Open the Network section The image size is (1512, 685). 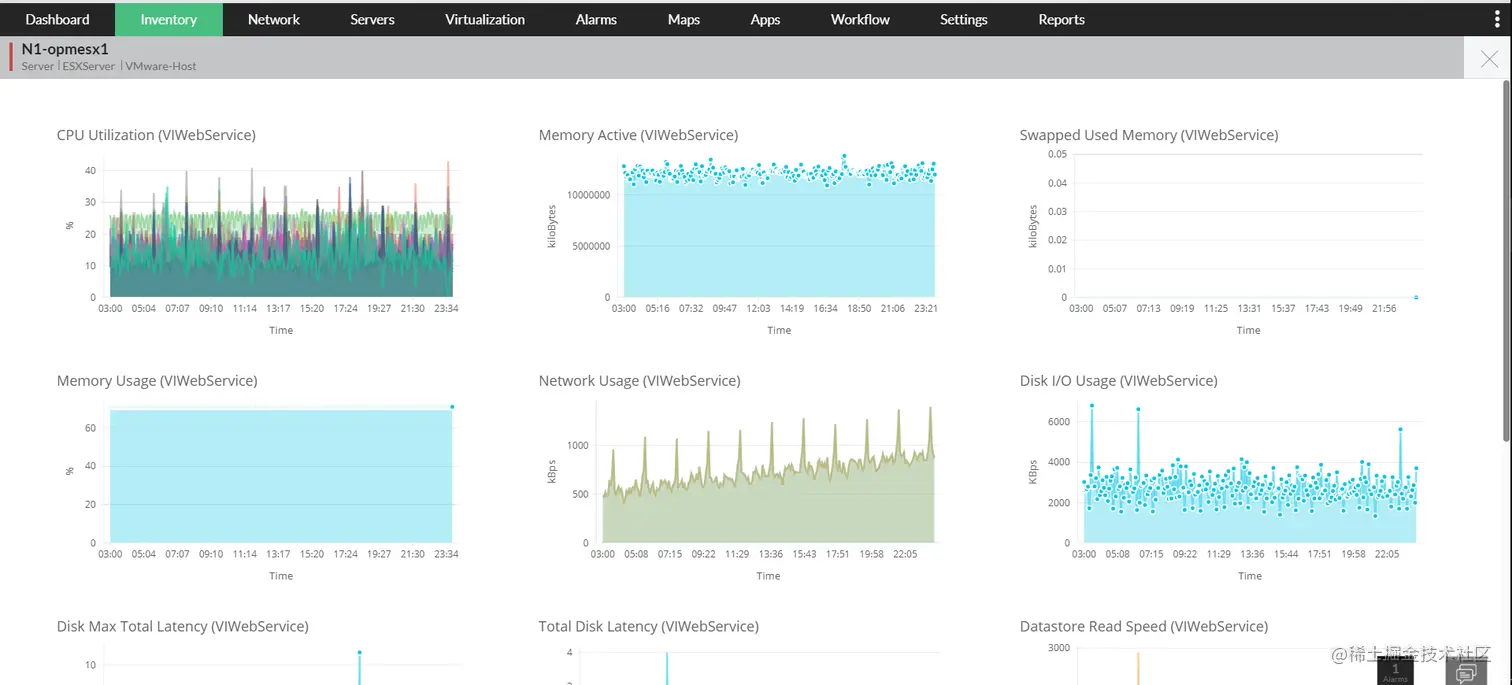coord(273,19)
